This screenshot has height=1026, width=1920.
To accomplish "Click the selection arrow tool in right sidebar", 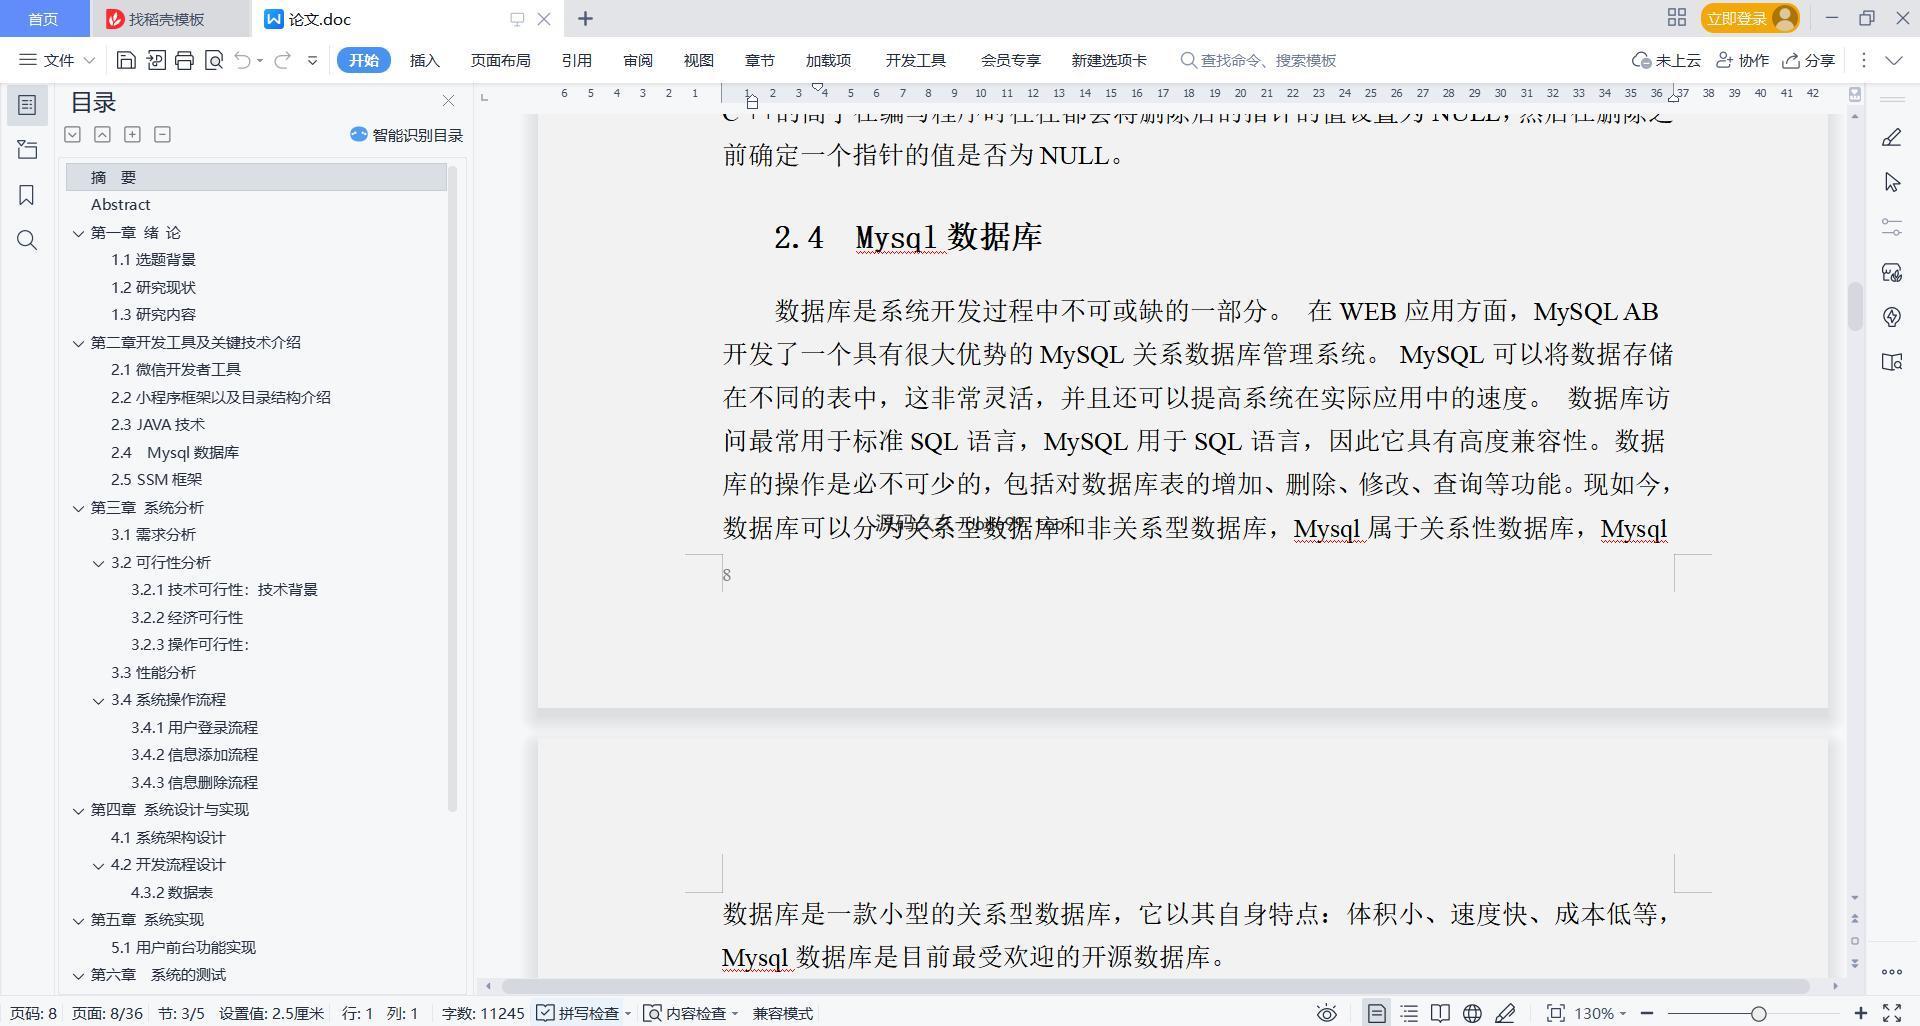I will pyautogui.click(x=1891, y=182).
